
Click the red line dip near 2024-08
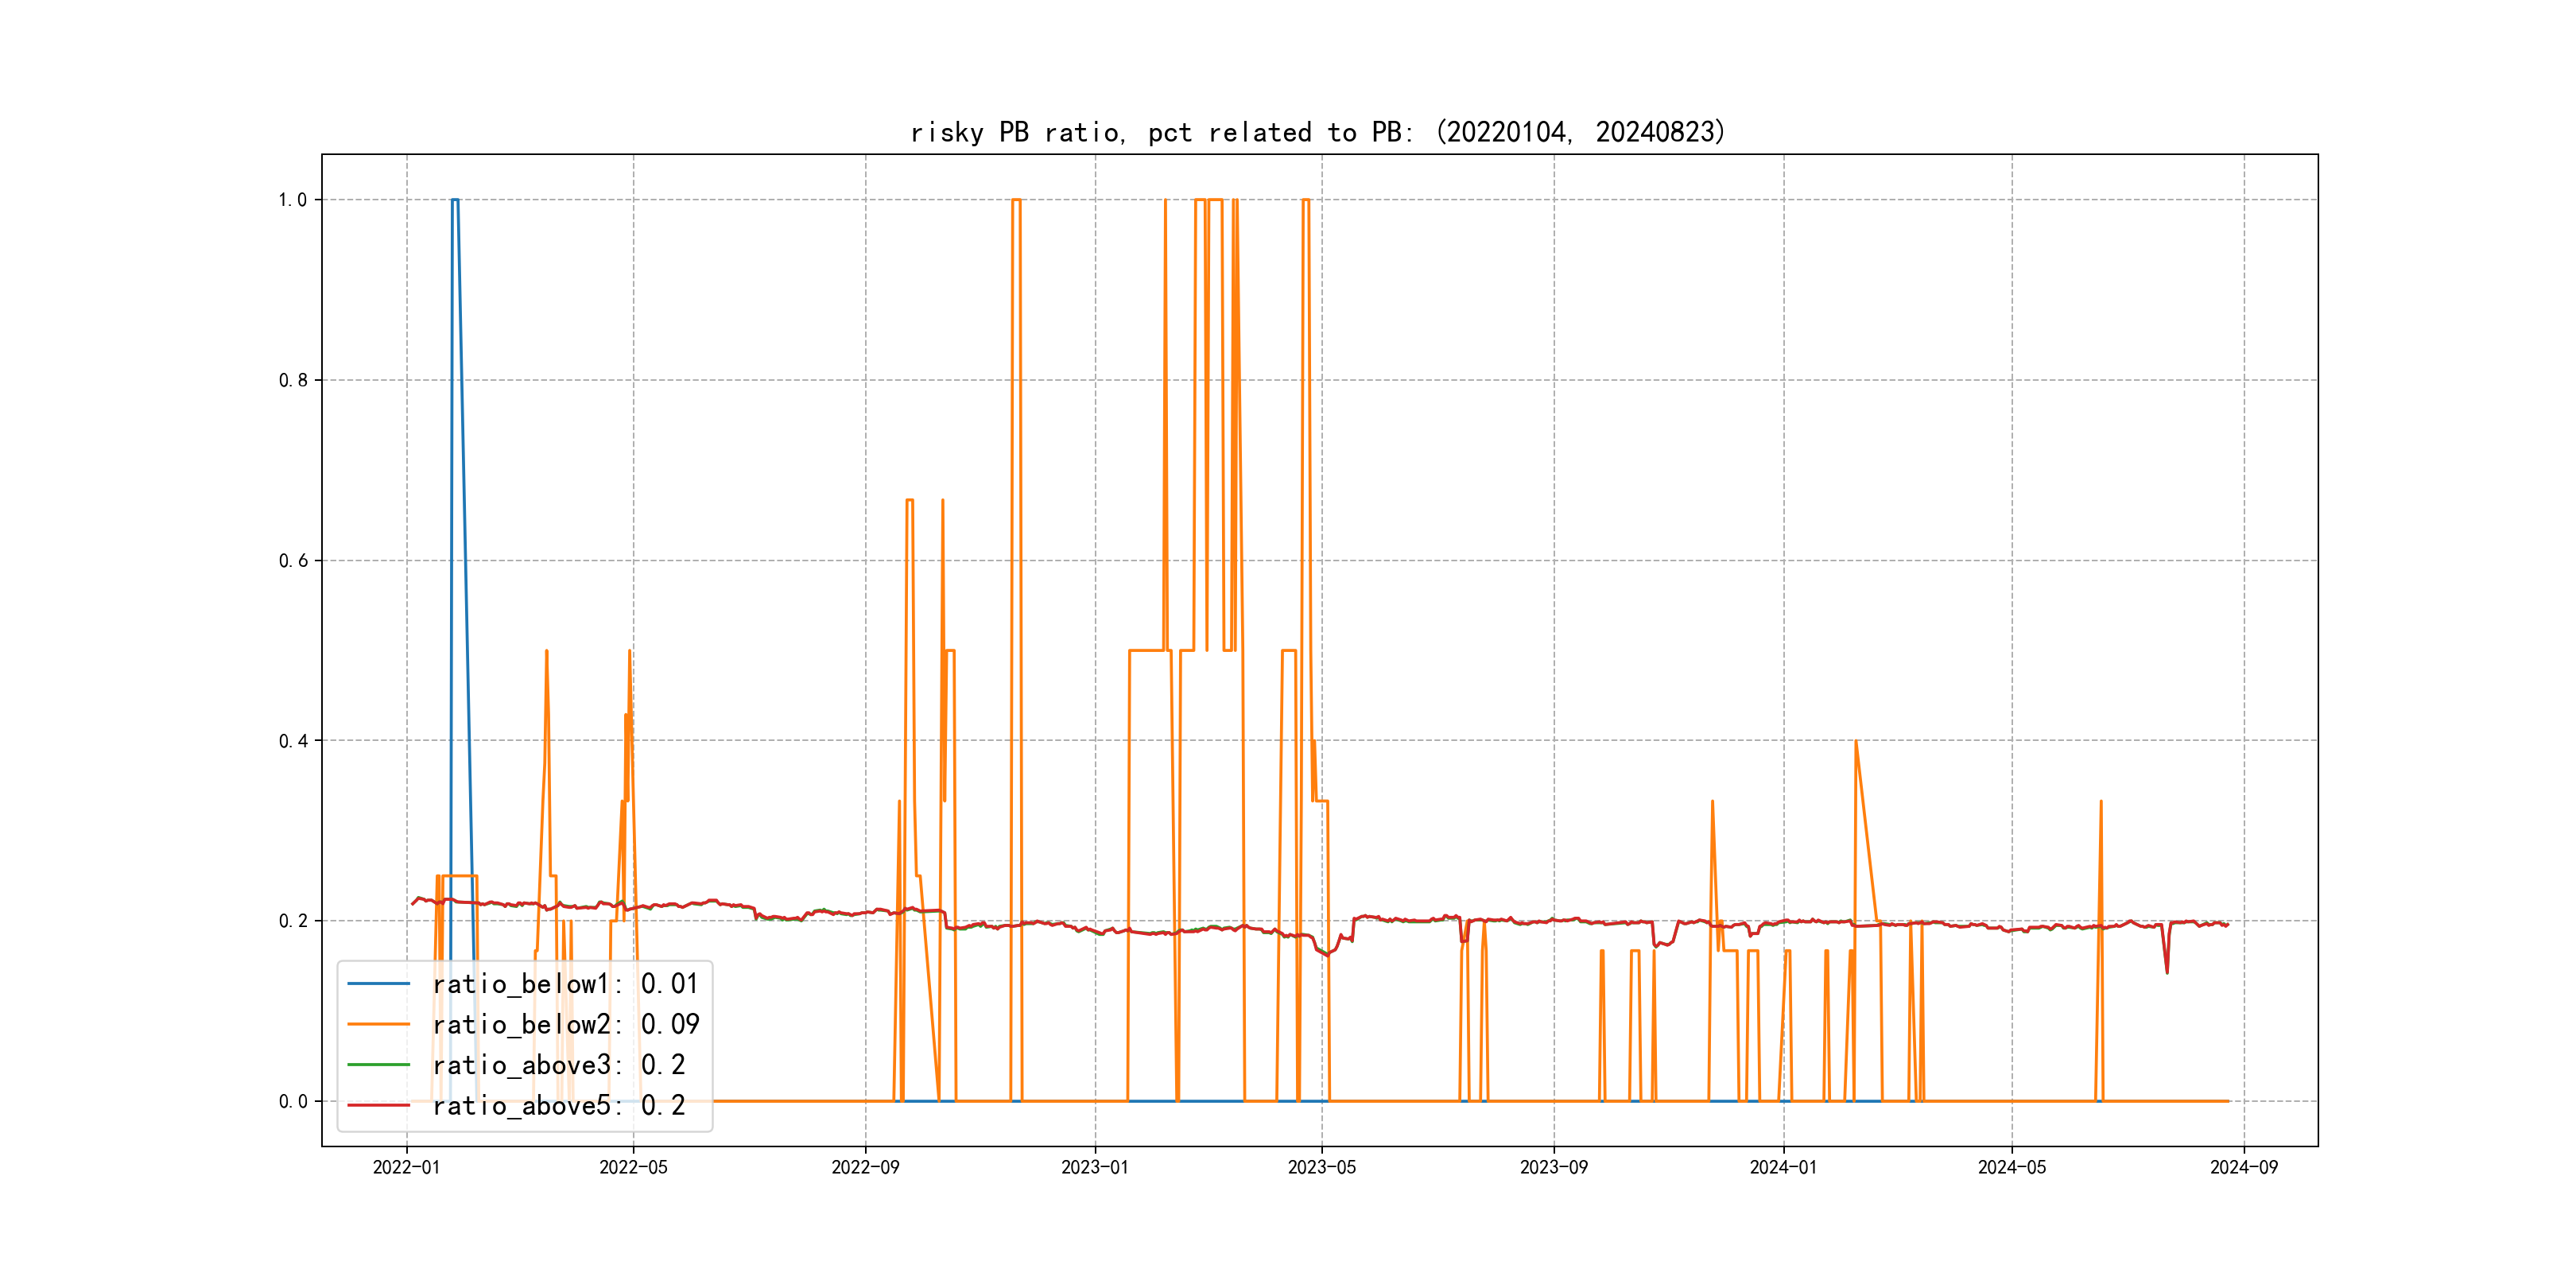pyautogui.click(x=2167, y=971)
